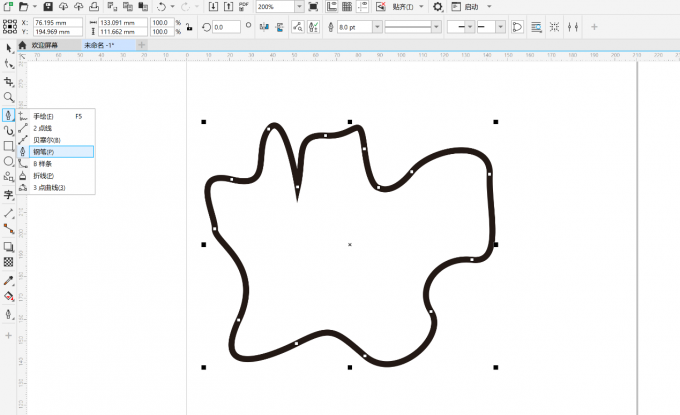
Task: Toggle the lock ratio padlock
Action: point(189,27)
